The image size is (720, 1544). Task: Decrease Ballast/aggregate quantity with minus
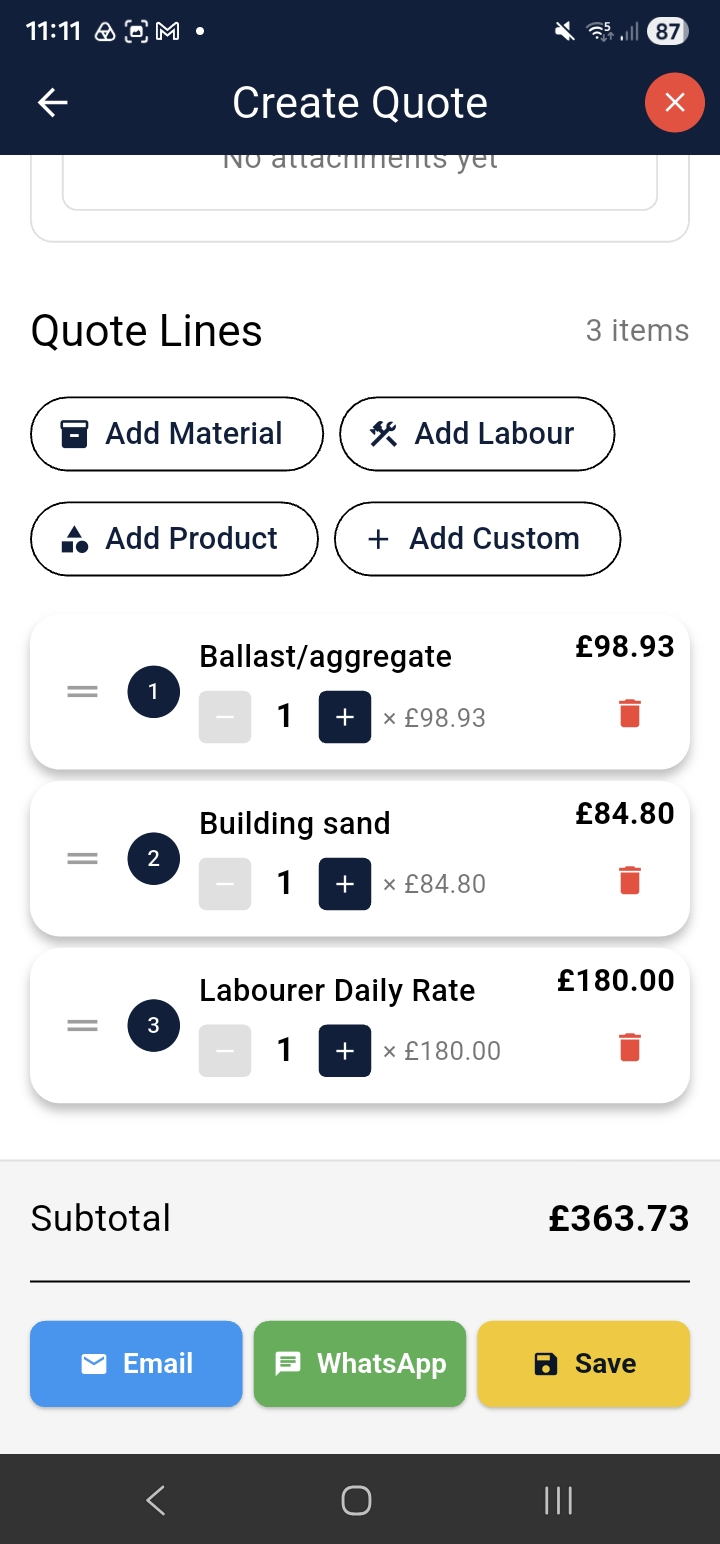point(225,717)
